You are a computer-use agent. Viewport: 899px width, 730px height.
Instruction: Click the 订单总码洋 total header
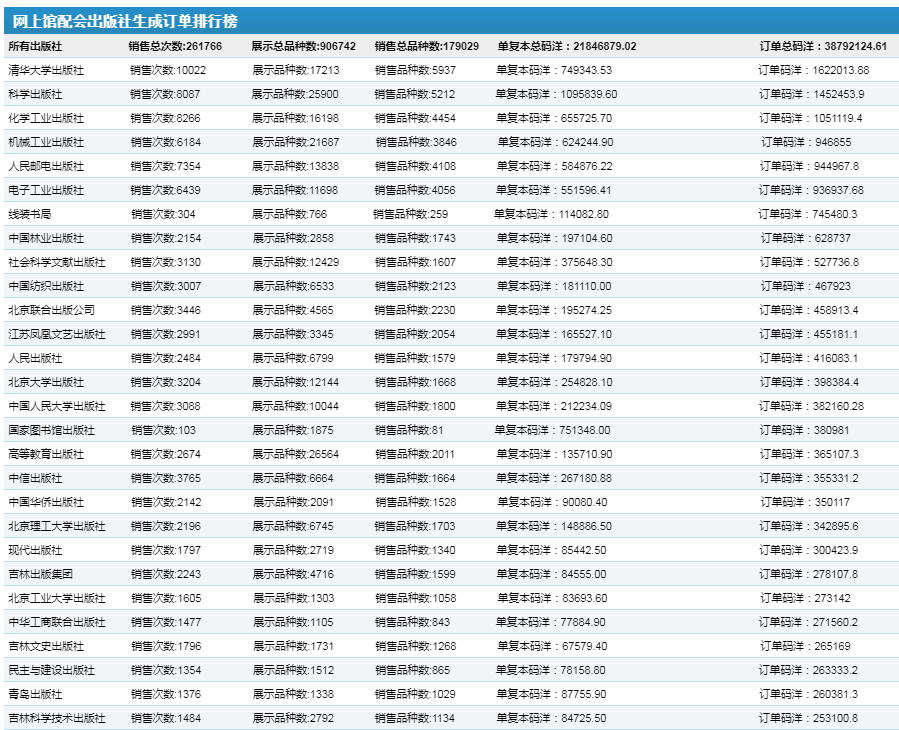[823, 46]
